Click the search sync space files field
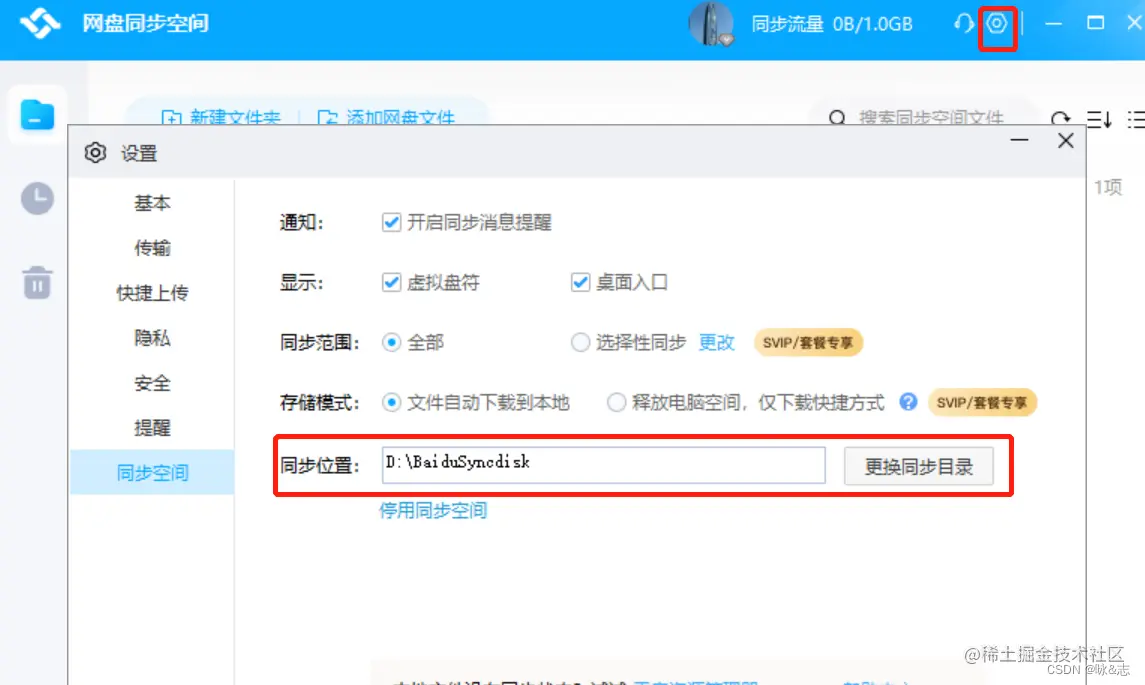1145x685 pixels. [931, 118]
